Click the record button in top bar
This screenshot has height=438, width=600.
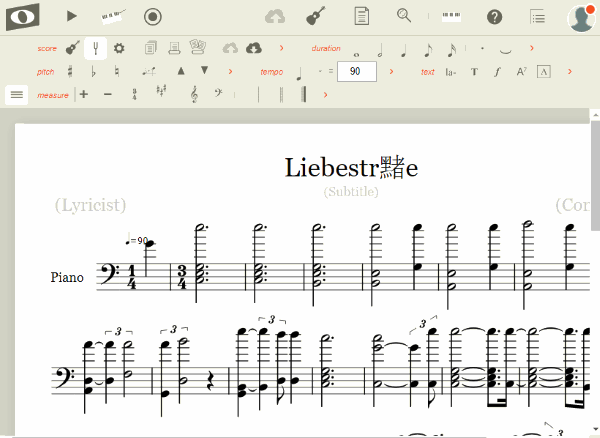tap(152, 16)
